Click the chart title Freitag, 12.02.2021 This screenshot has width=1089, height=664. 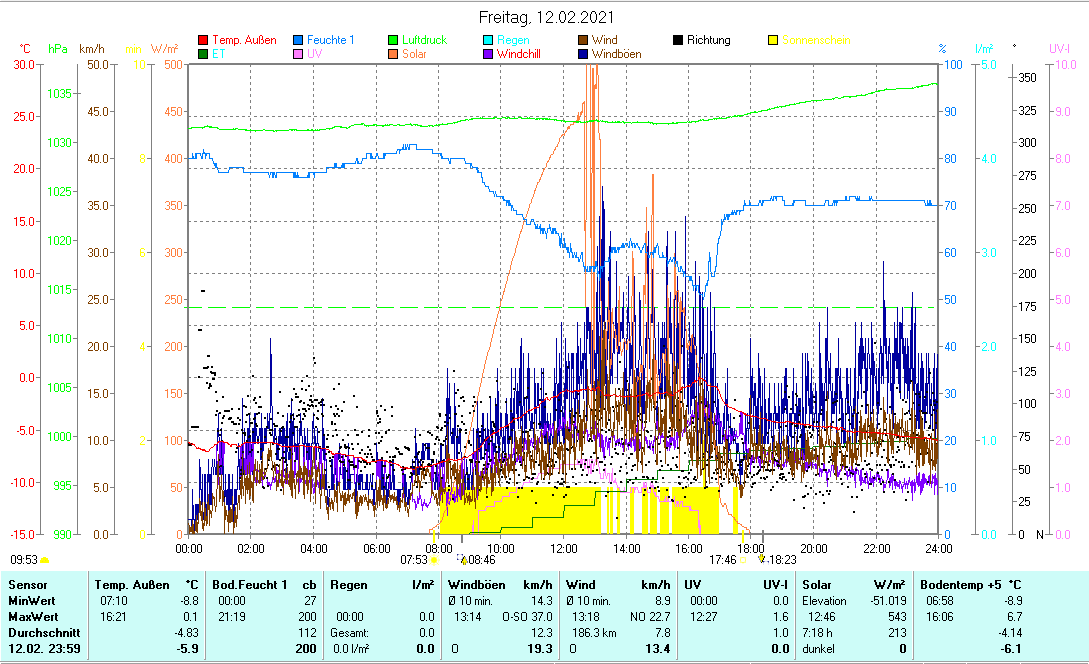pyautogui.click(x=547, y=18)
